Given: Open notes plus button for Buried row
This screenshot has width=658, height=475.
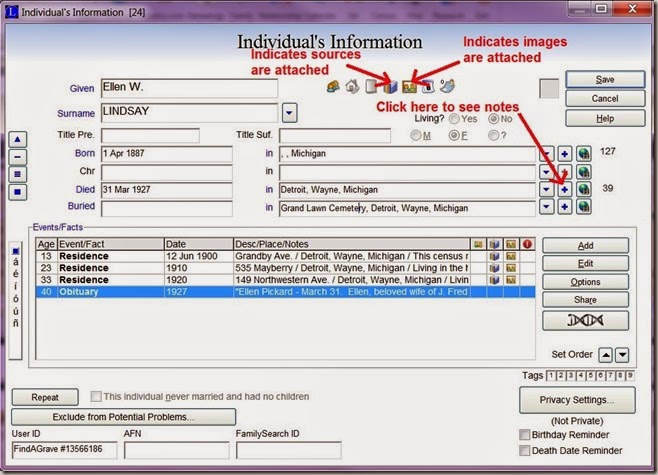Looking at the screenshot, I should point(564,207).
